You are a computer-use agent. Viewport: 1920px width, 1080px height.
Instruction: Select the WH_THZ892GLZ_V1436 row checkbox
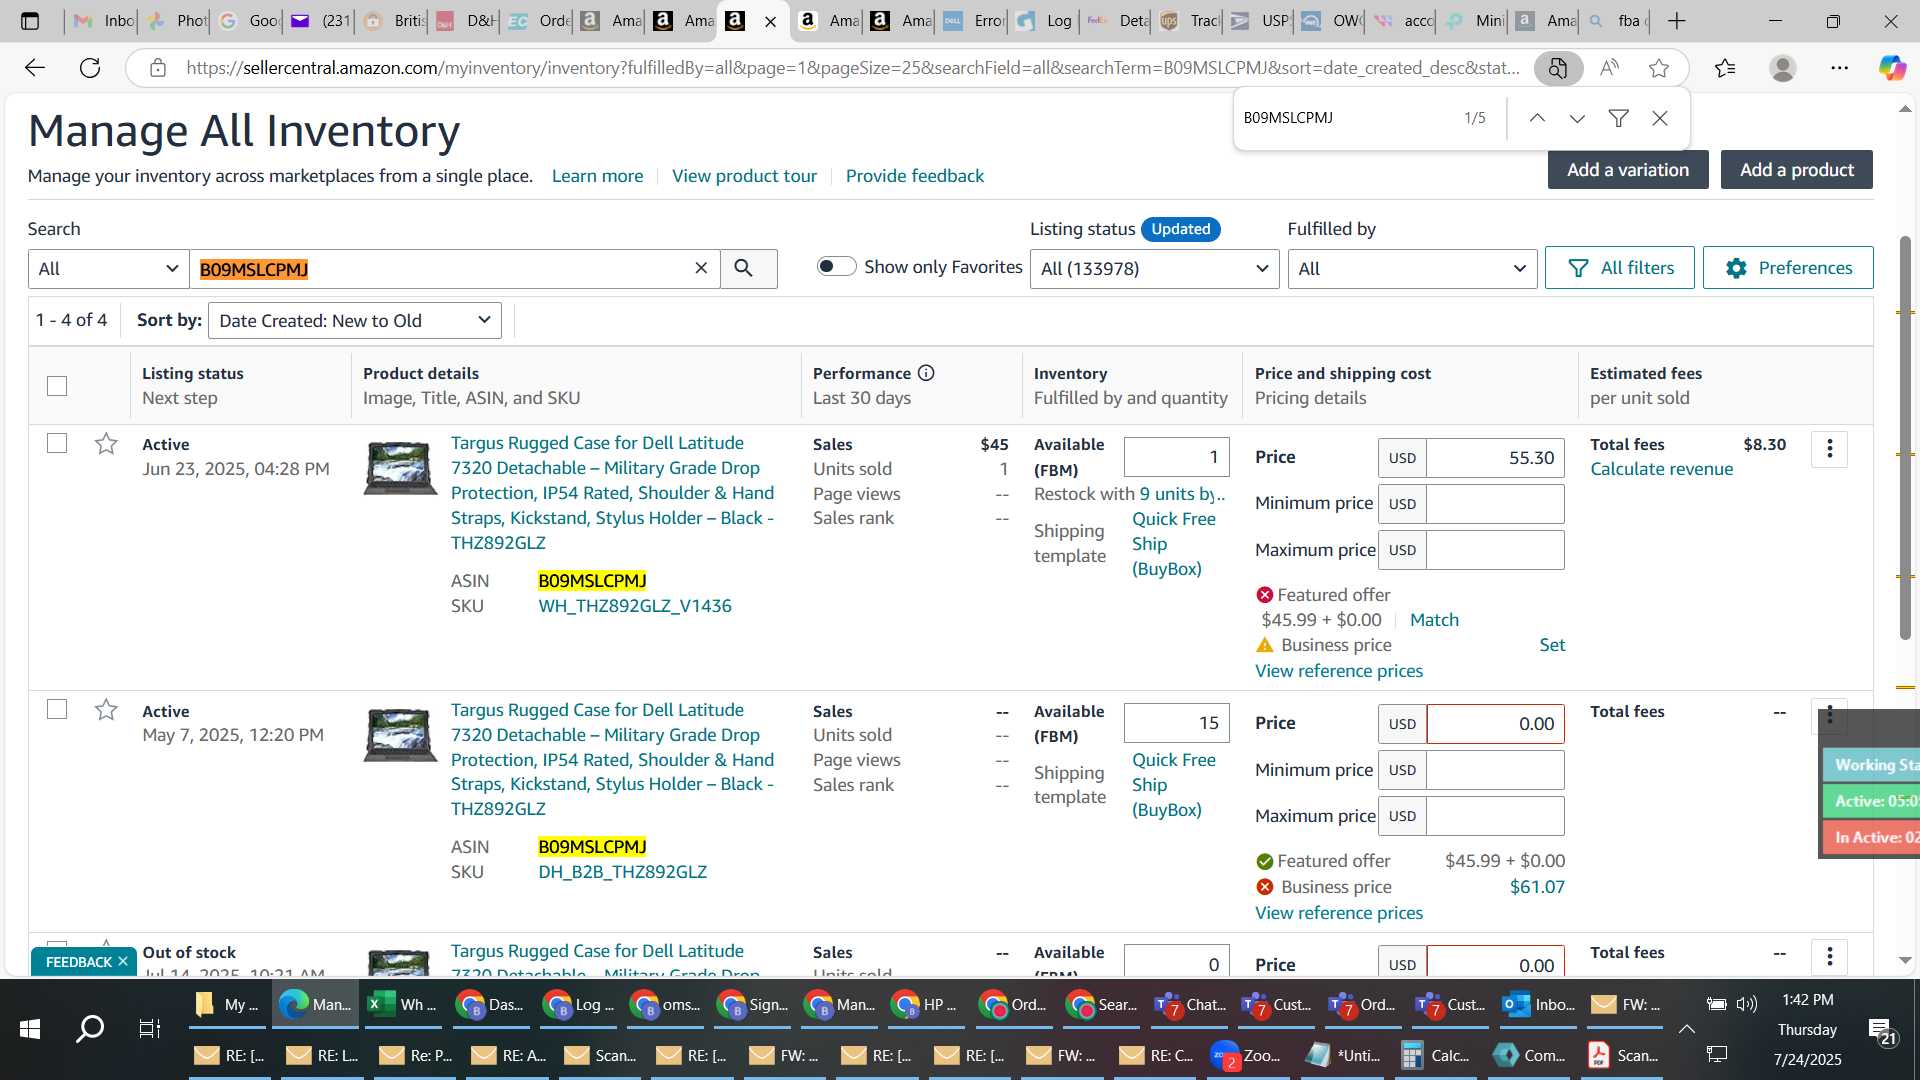[x=57, y=443]
